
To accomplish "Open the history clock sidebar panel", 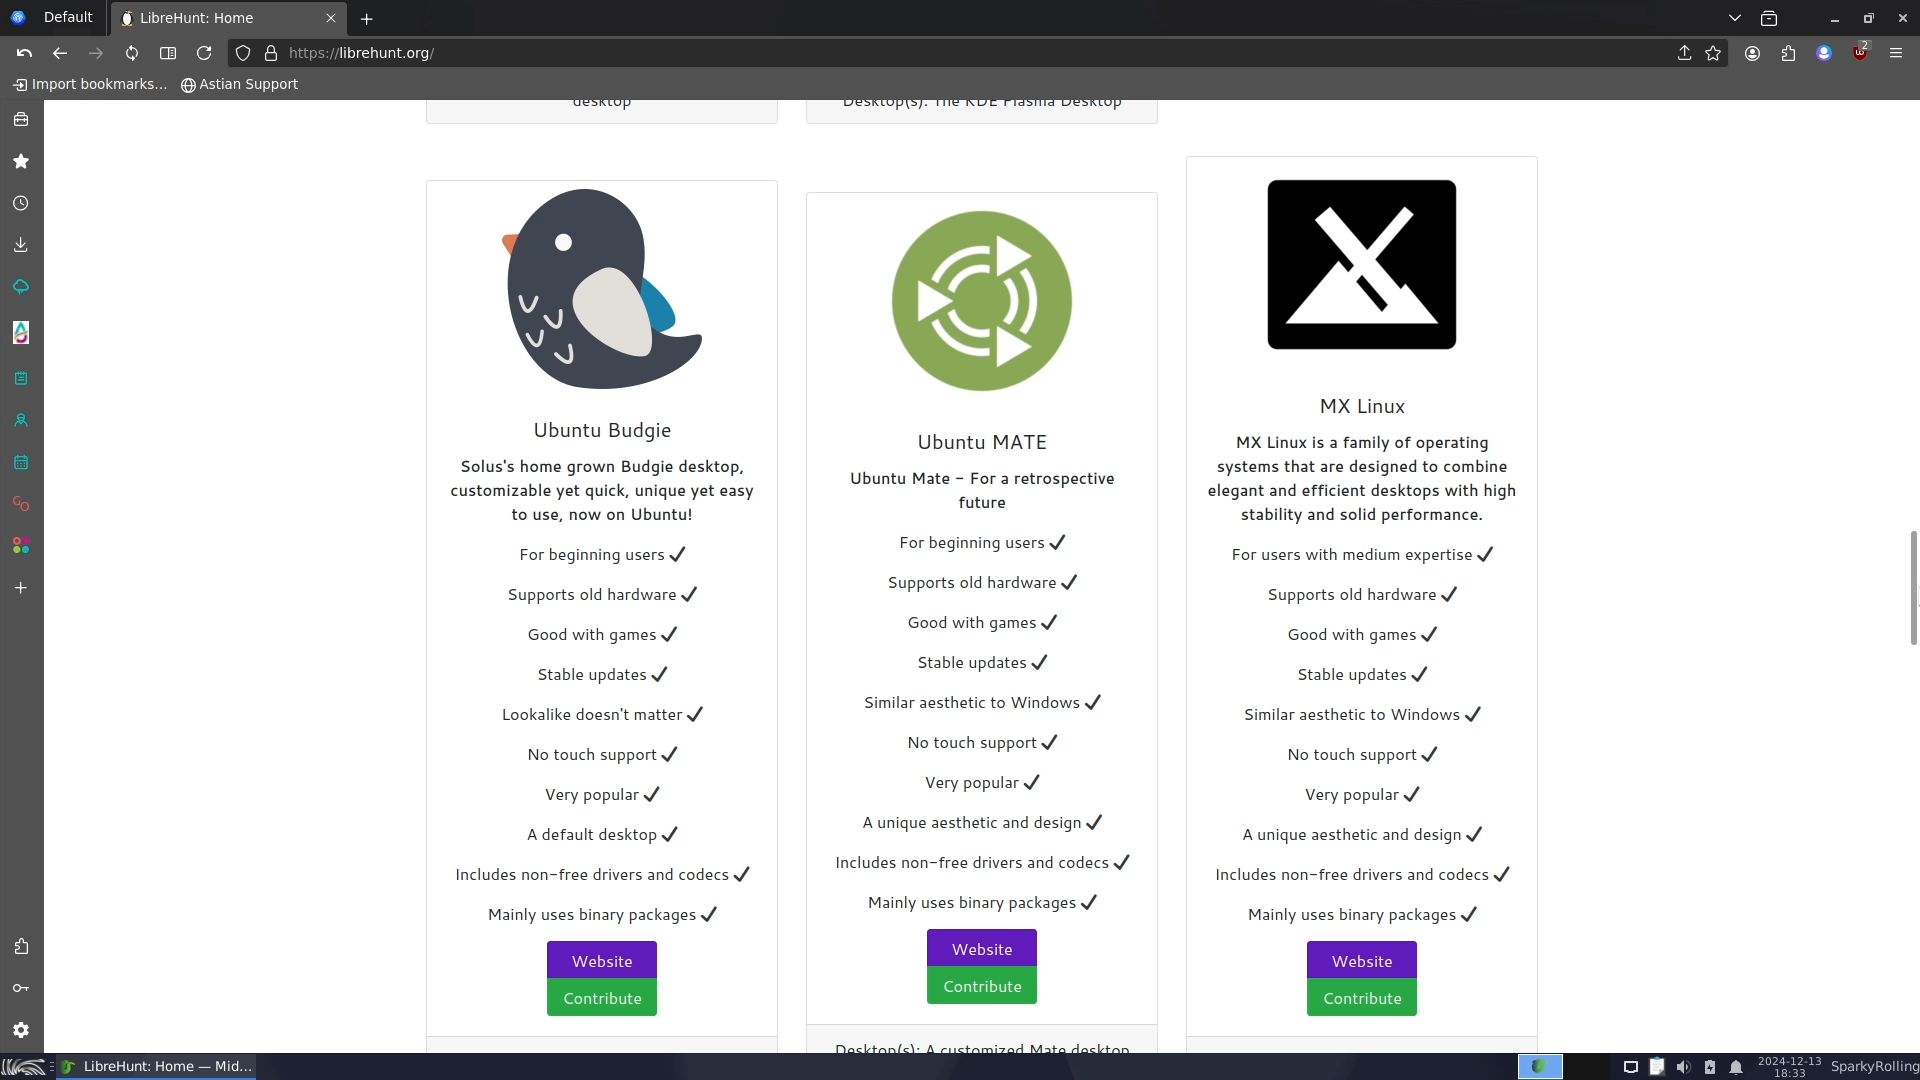I will tap(21, 203).
